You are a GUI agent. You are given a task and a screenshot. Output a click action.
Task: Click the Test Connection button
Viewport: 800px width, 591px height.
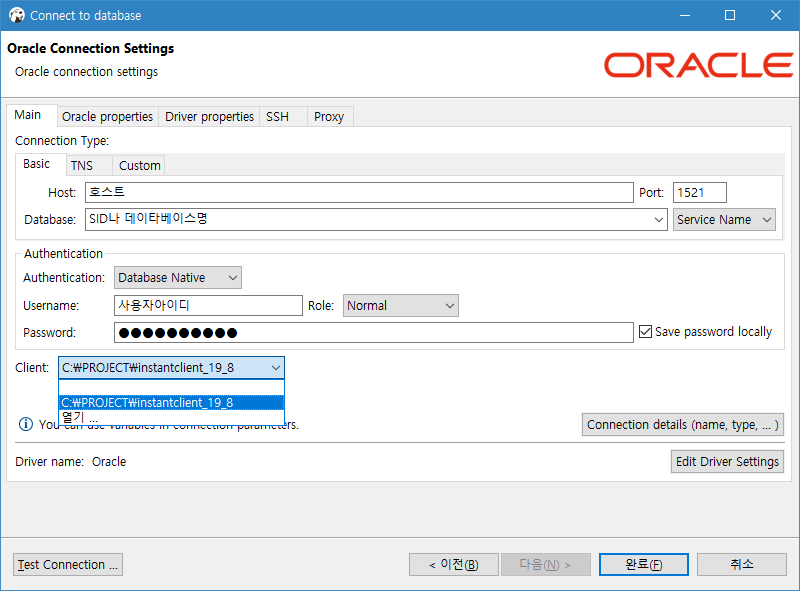tap(68, 564)
